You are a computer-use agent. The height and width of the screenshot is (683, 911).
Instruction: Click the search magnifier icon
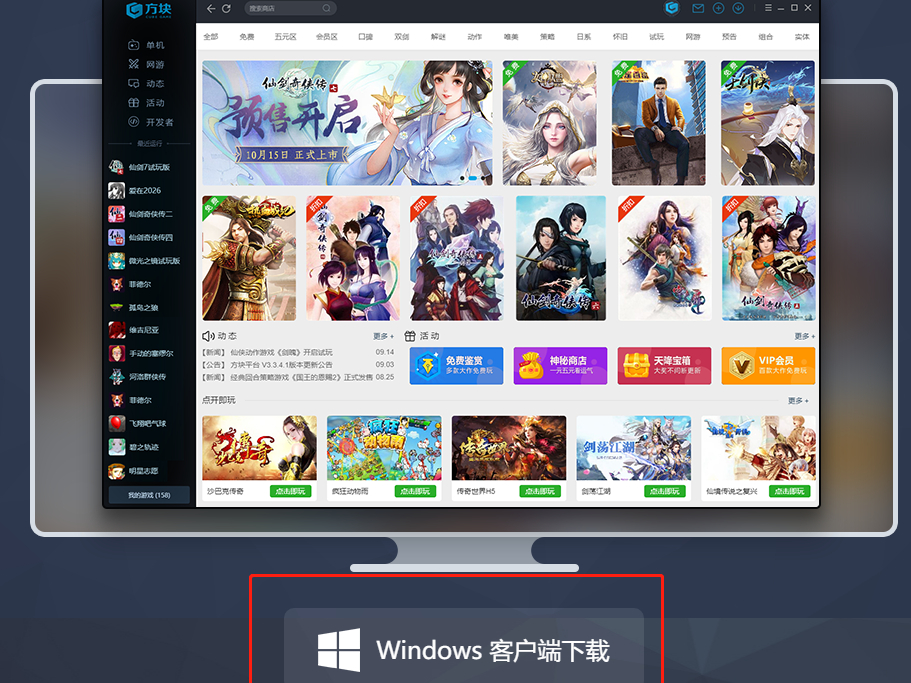(x=327, y=8)
